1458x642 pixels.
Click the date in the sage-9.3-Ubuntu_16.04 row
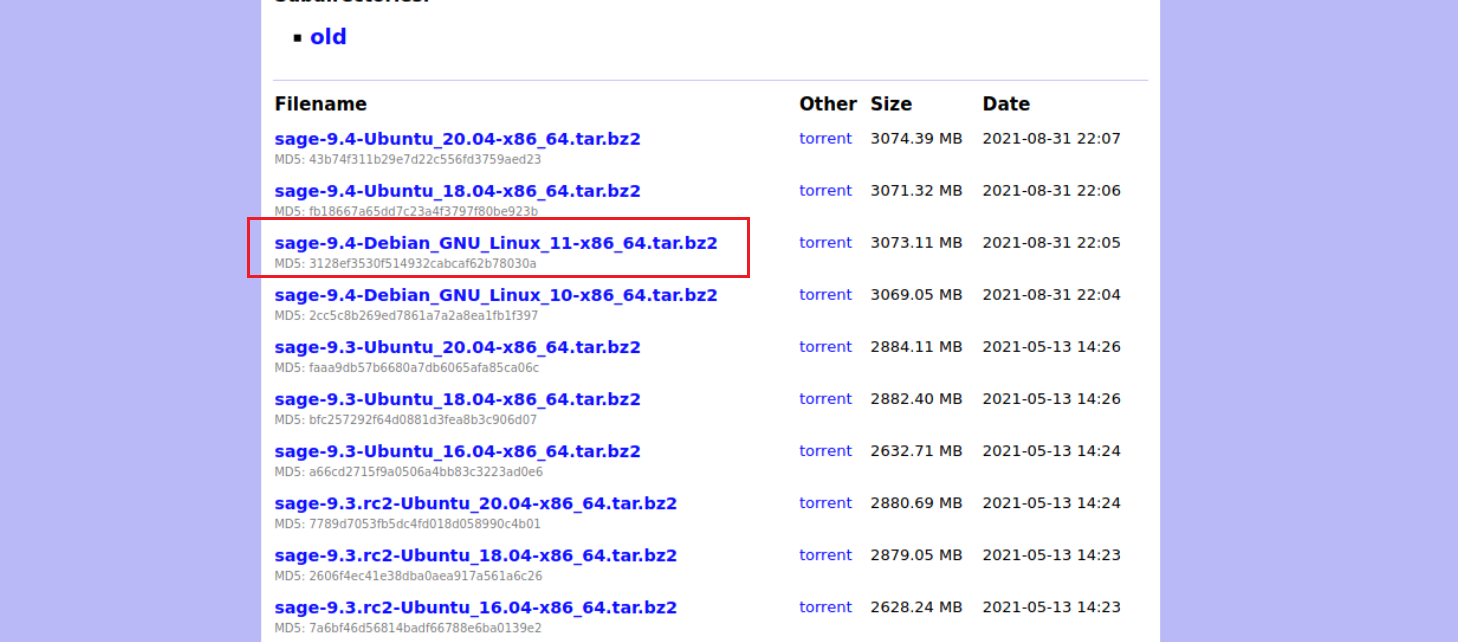pos(1052,450)
